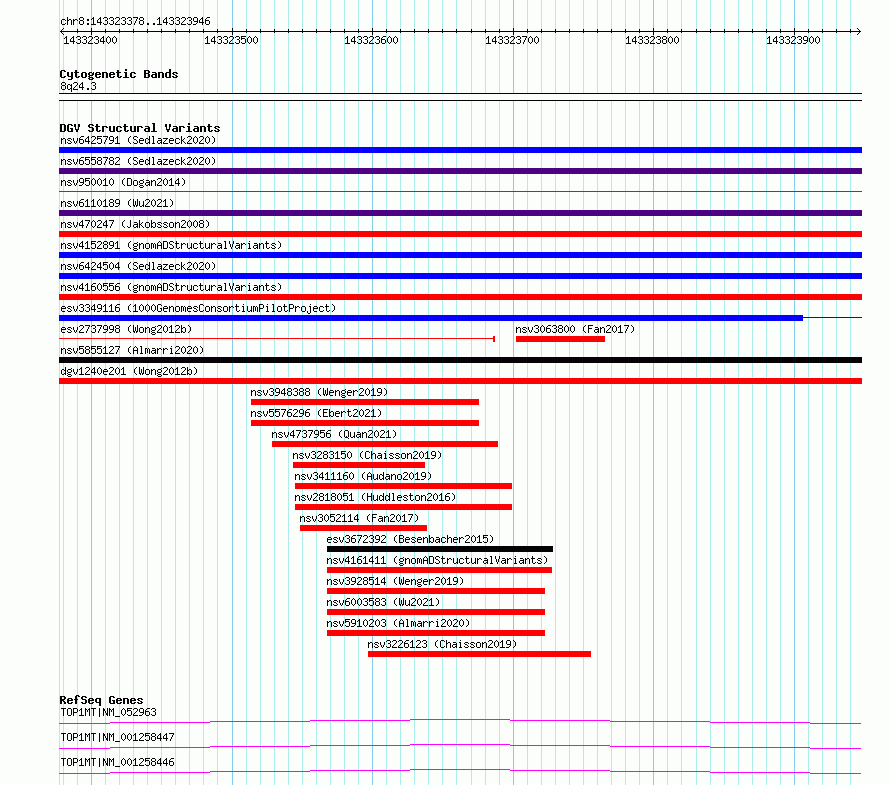Click the red bar under nsv6003583

pos(436,612)
